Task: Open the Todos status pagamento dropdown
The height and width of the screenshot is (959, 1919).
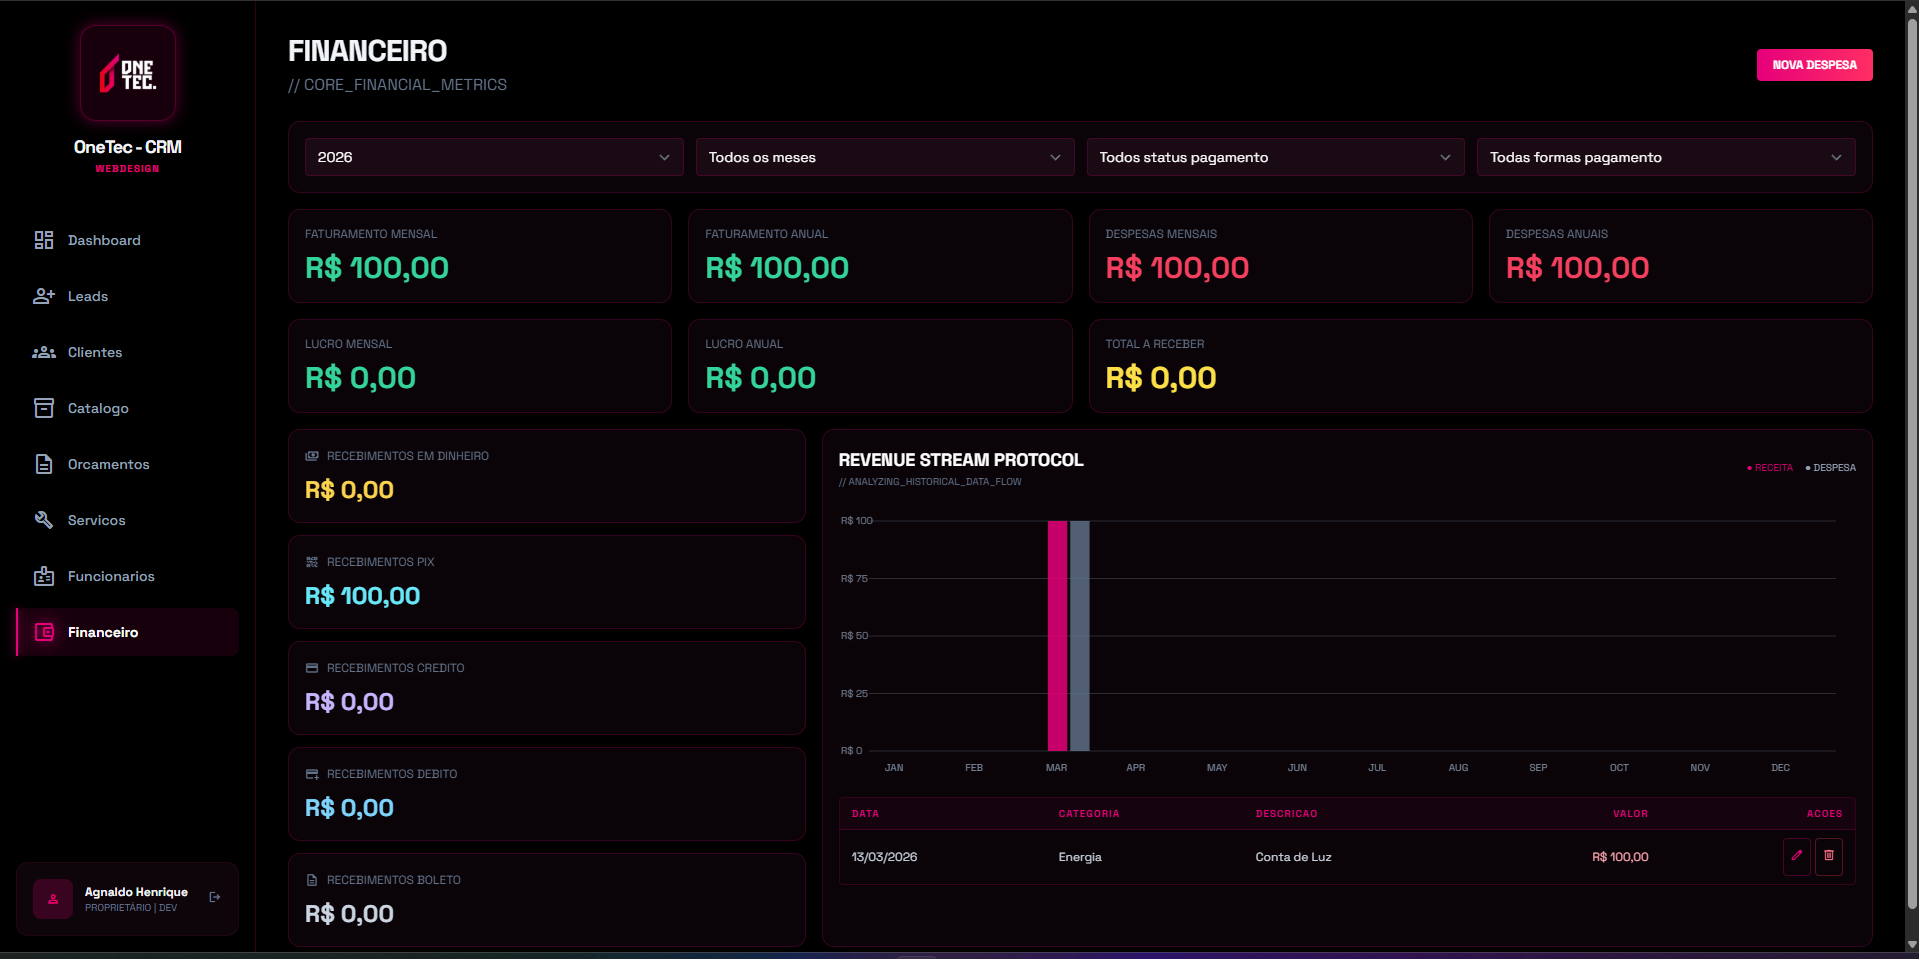Action: coord(1275,157)
